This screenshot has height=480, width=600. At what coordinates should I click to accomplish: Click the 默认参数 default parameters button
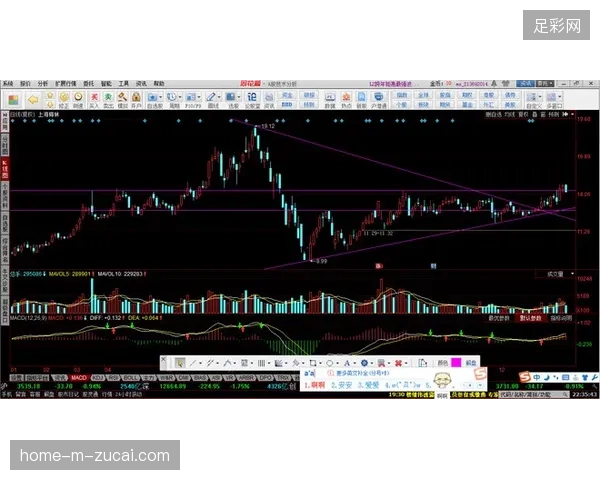pos(530,318)
